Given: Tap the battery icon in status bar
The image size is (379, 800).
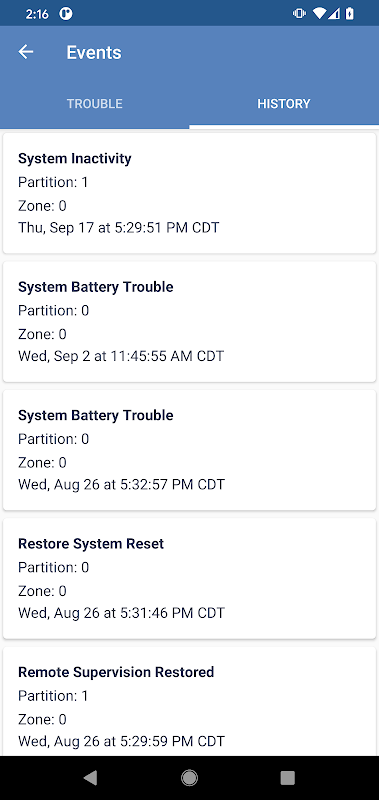Looking at the screenshot, I should [349, 14].
